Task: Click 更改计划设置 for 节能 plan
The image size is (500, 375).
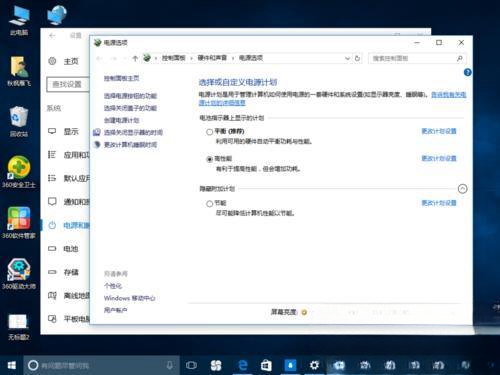Action: pos(439,203)
